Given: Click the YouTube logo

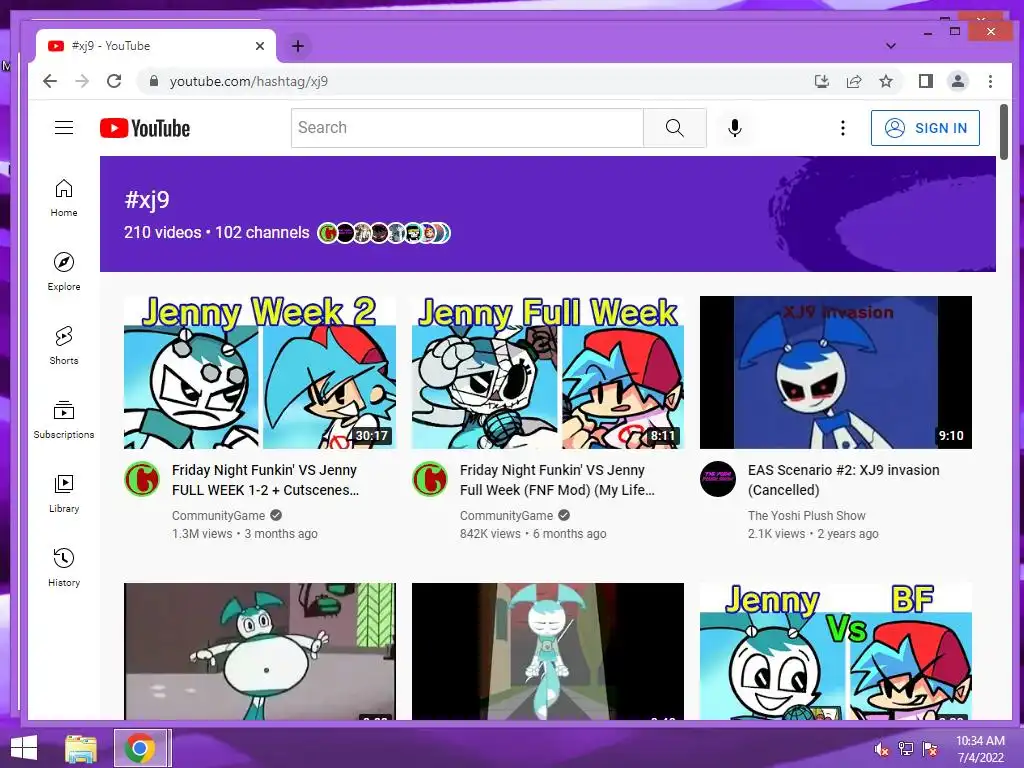Looking at the screenshot, I should [x=145, y=128].
